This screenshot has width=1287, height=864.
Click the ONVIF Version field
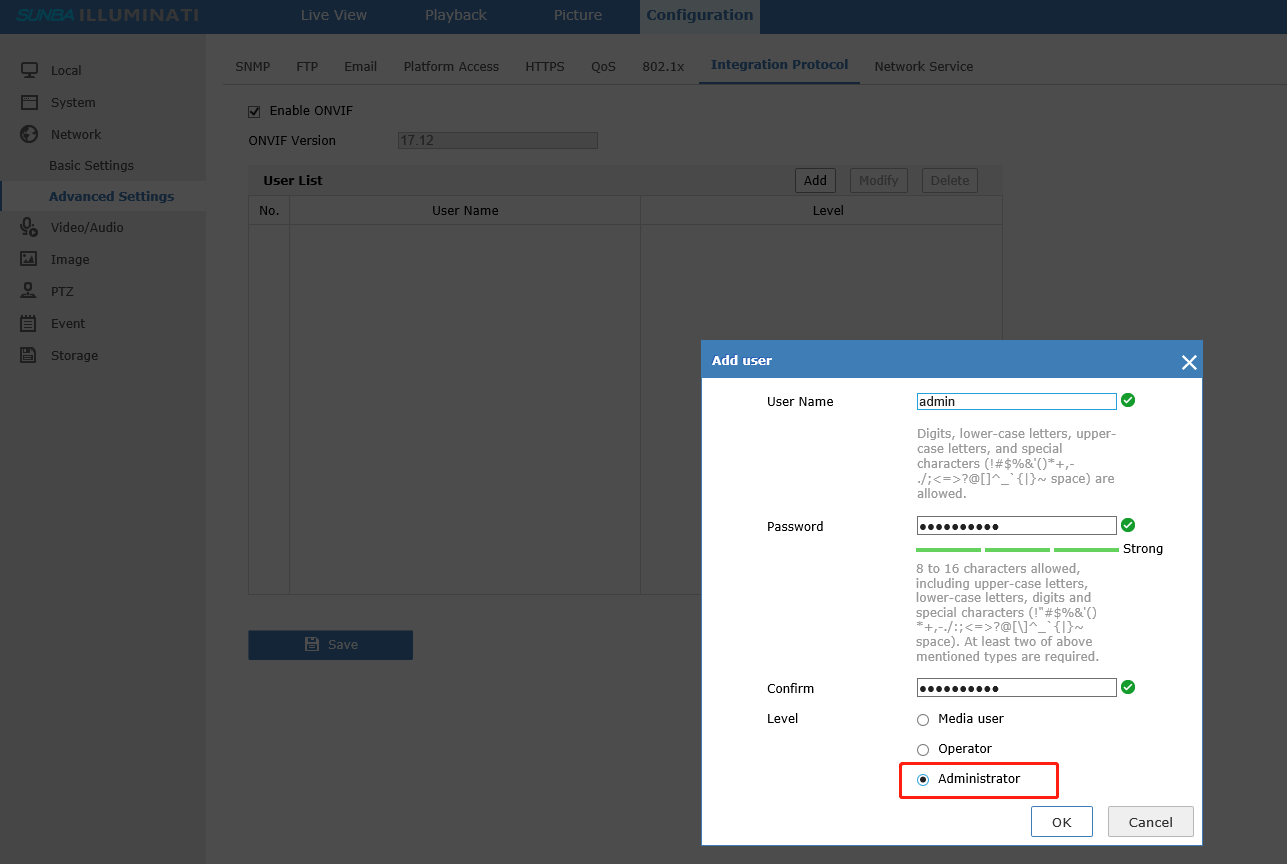(497, 141)
